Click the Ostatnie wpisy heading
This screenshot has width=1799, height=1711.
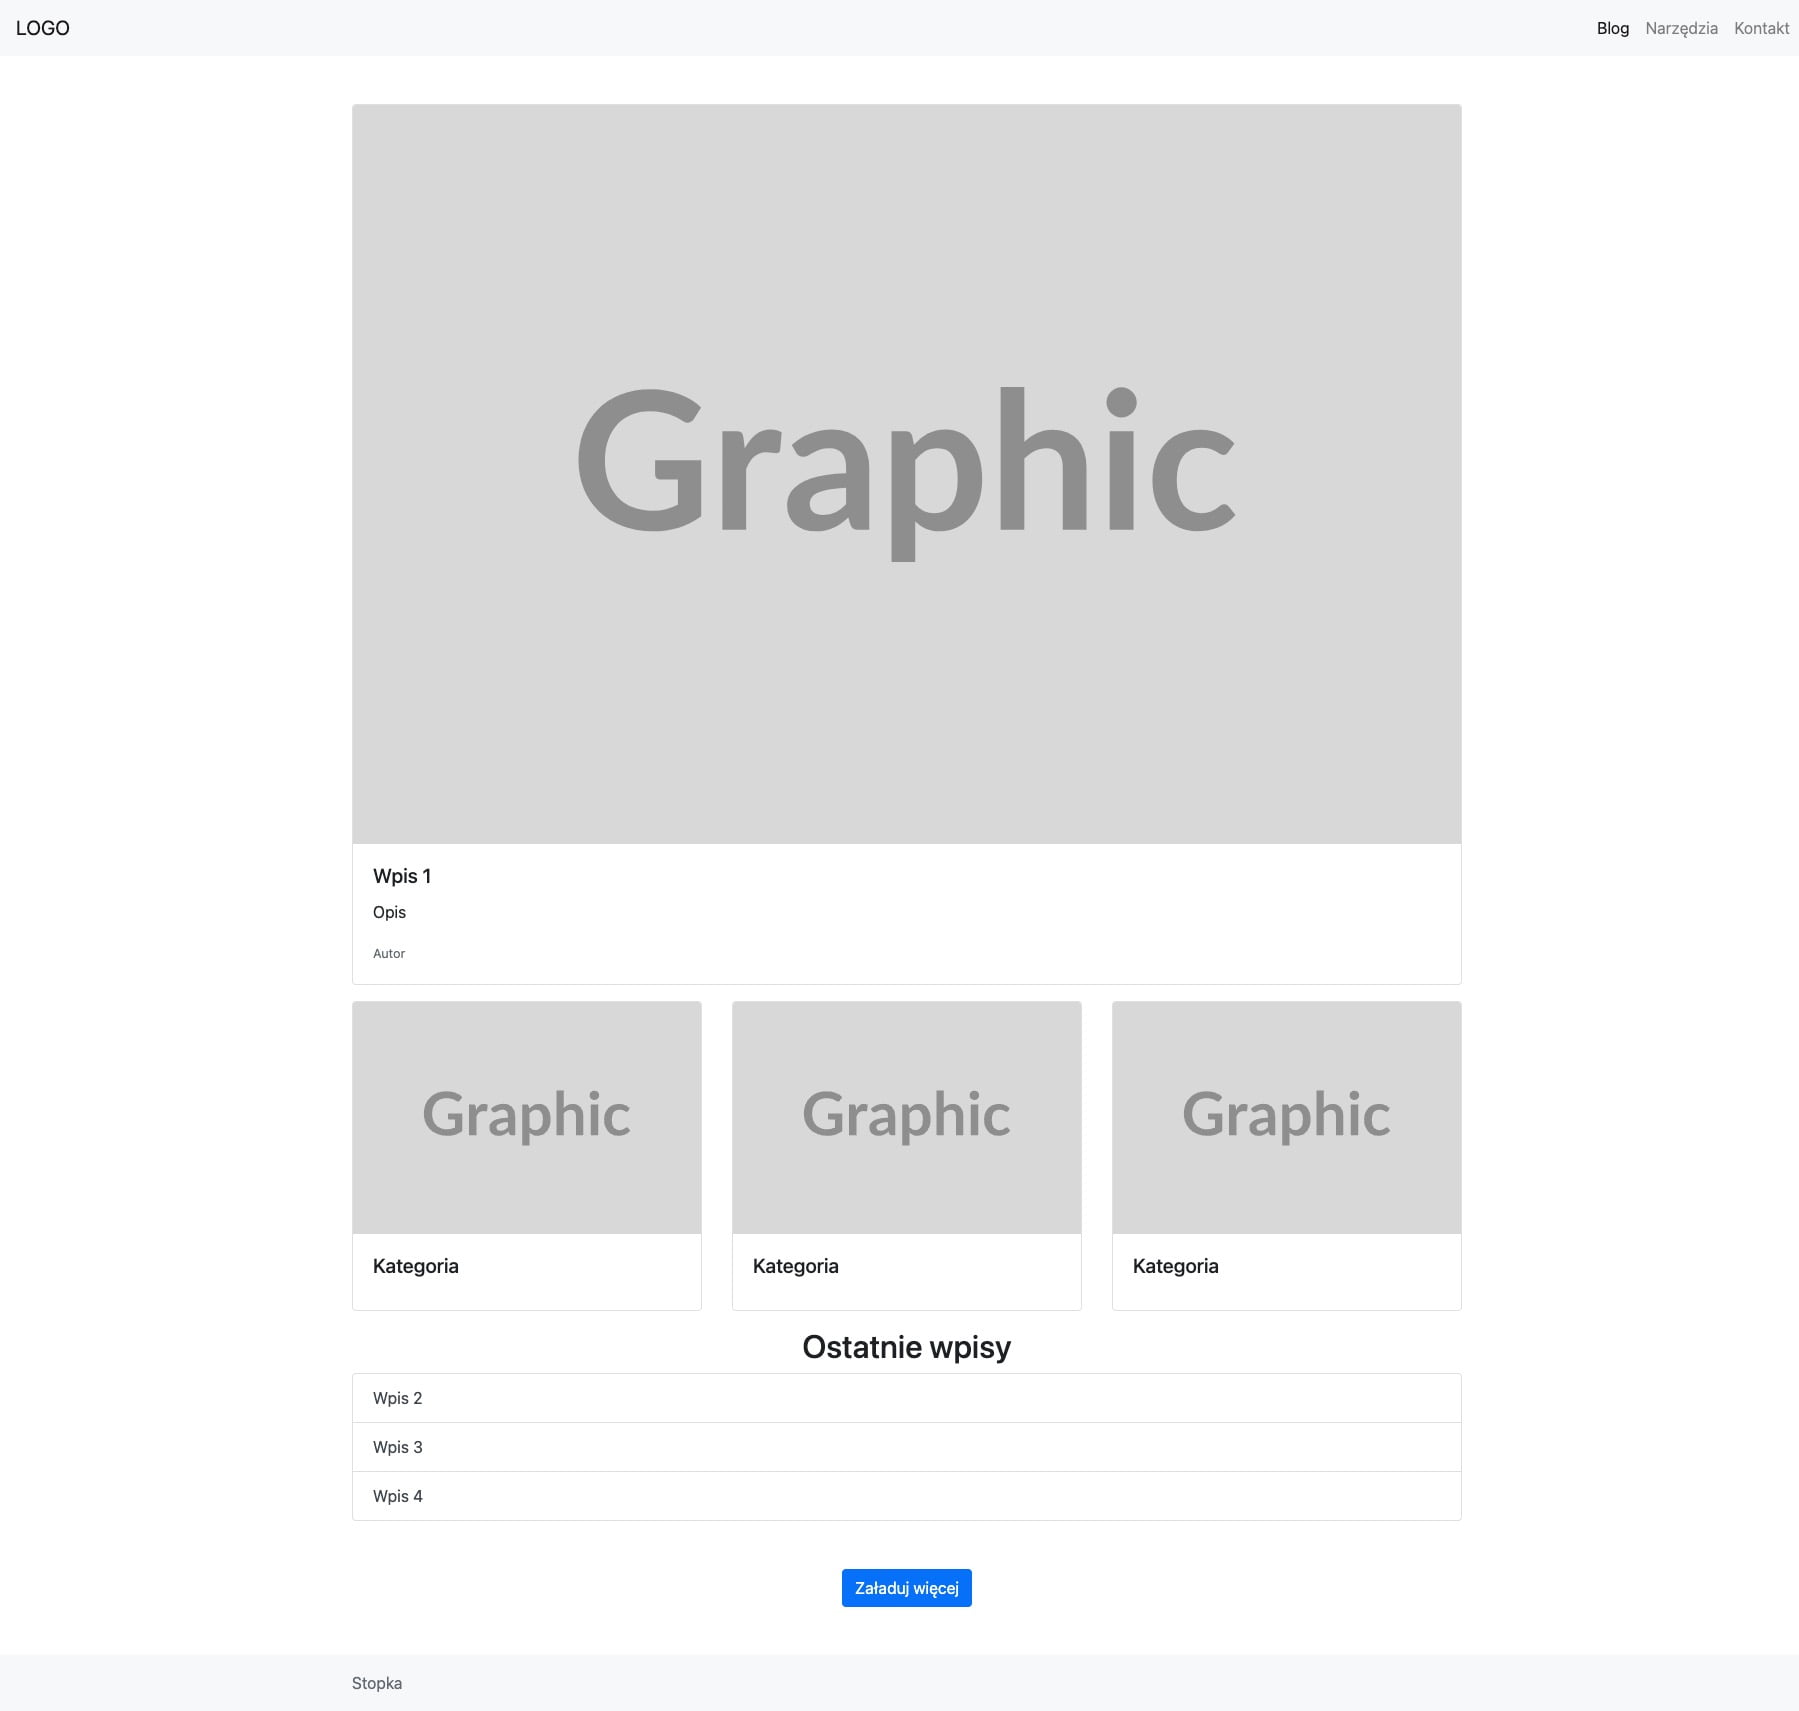pyautogui.click(x=906, y=1347)
